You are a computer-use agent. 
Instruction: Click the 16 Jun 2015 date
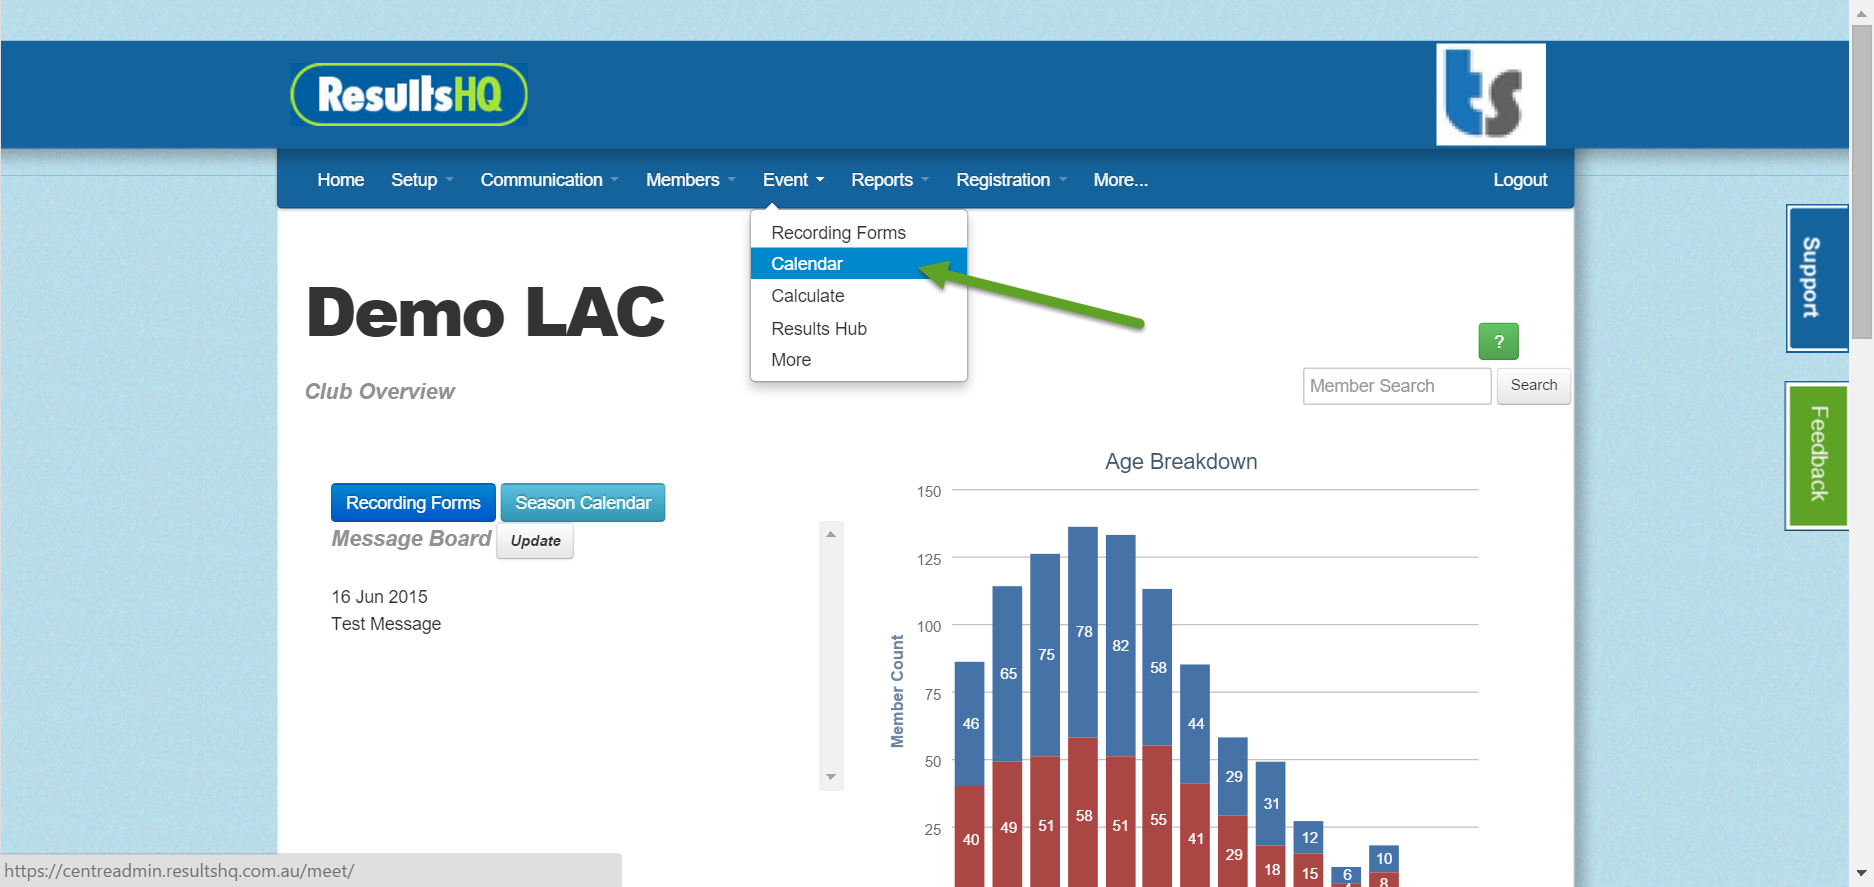click(x=379, y=597)
